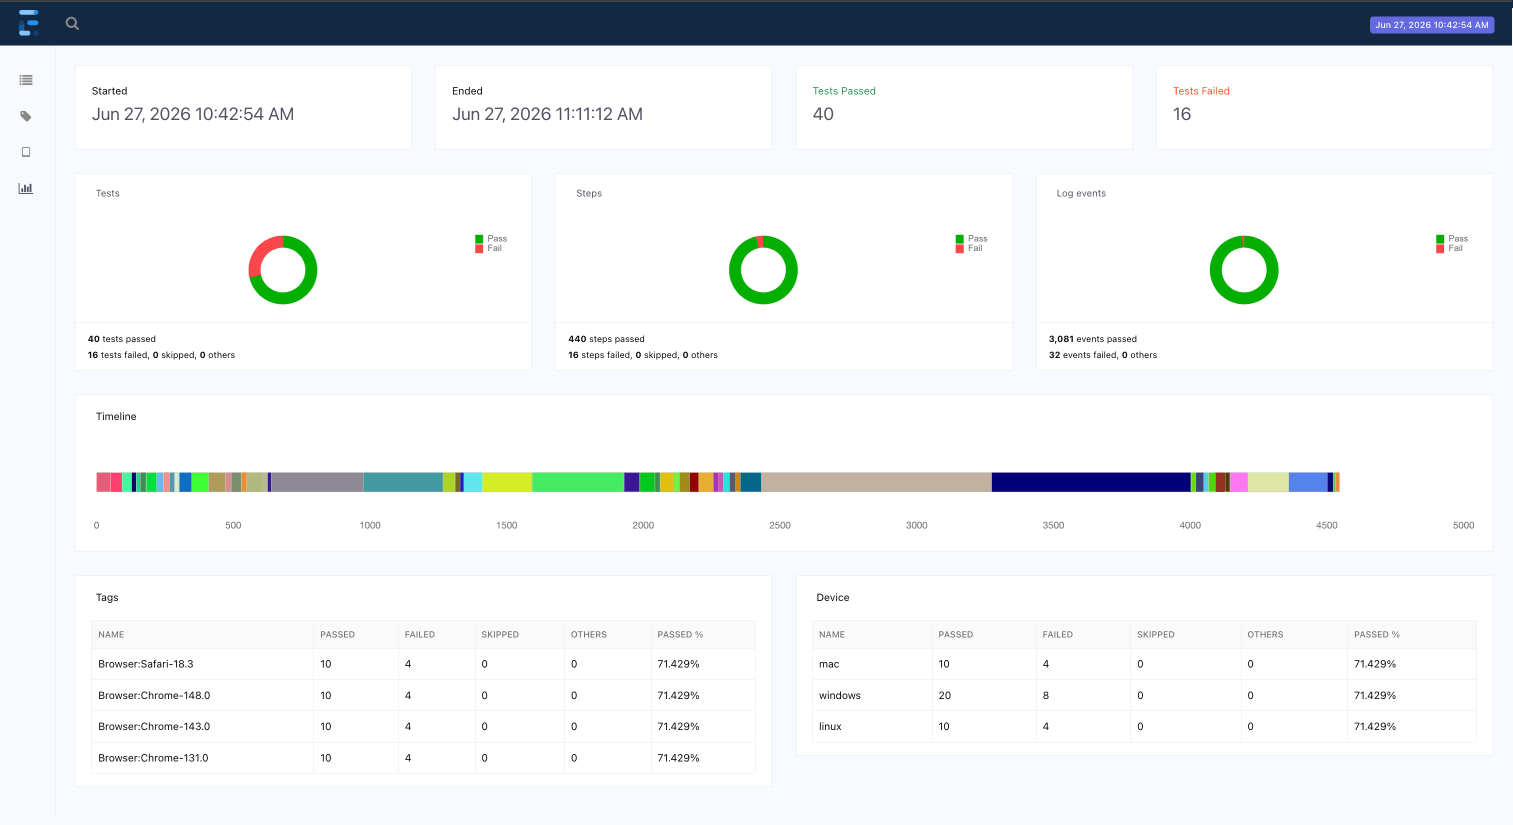This screenshot has width=1513, height=825.
Task: Click the yellow-green timeline segment near 1500
Action: coord(507,482)
